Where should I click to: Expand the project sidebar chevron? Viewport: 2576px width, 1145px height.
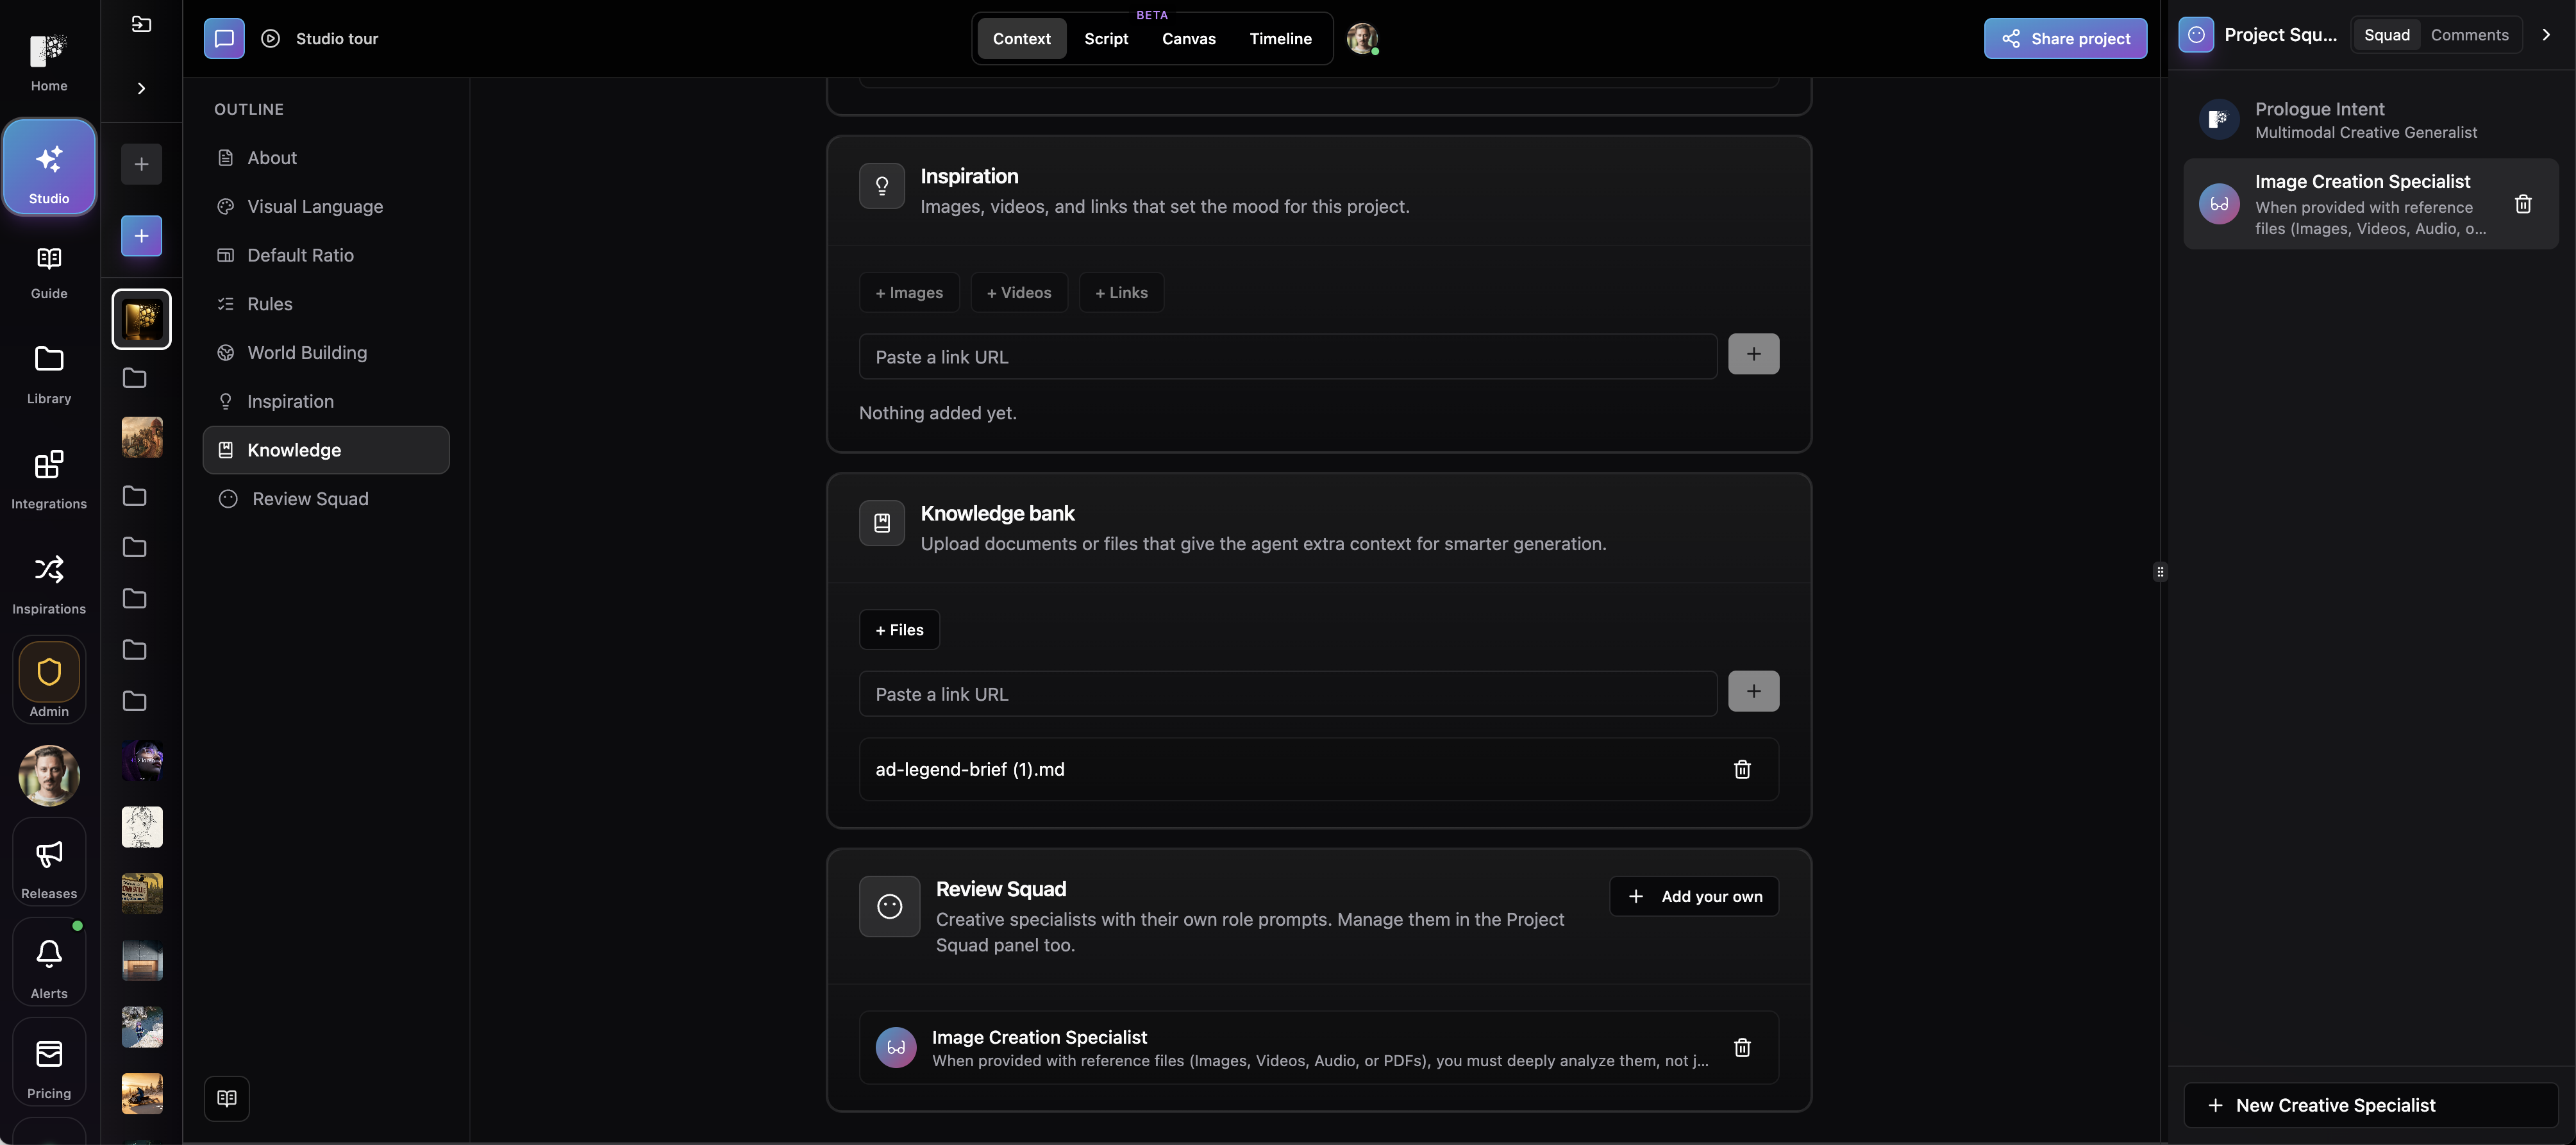coord(141,88)
